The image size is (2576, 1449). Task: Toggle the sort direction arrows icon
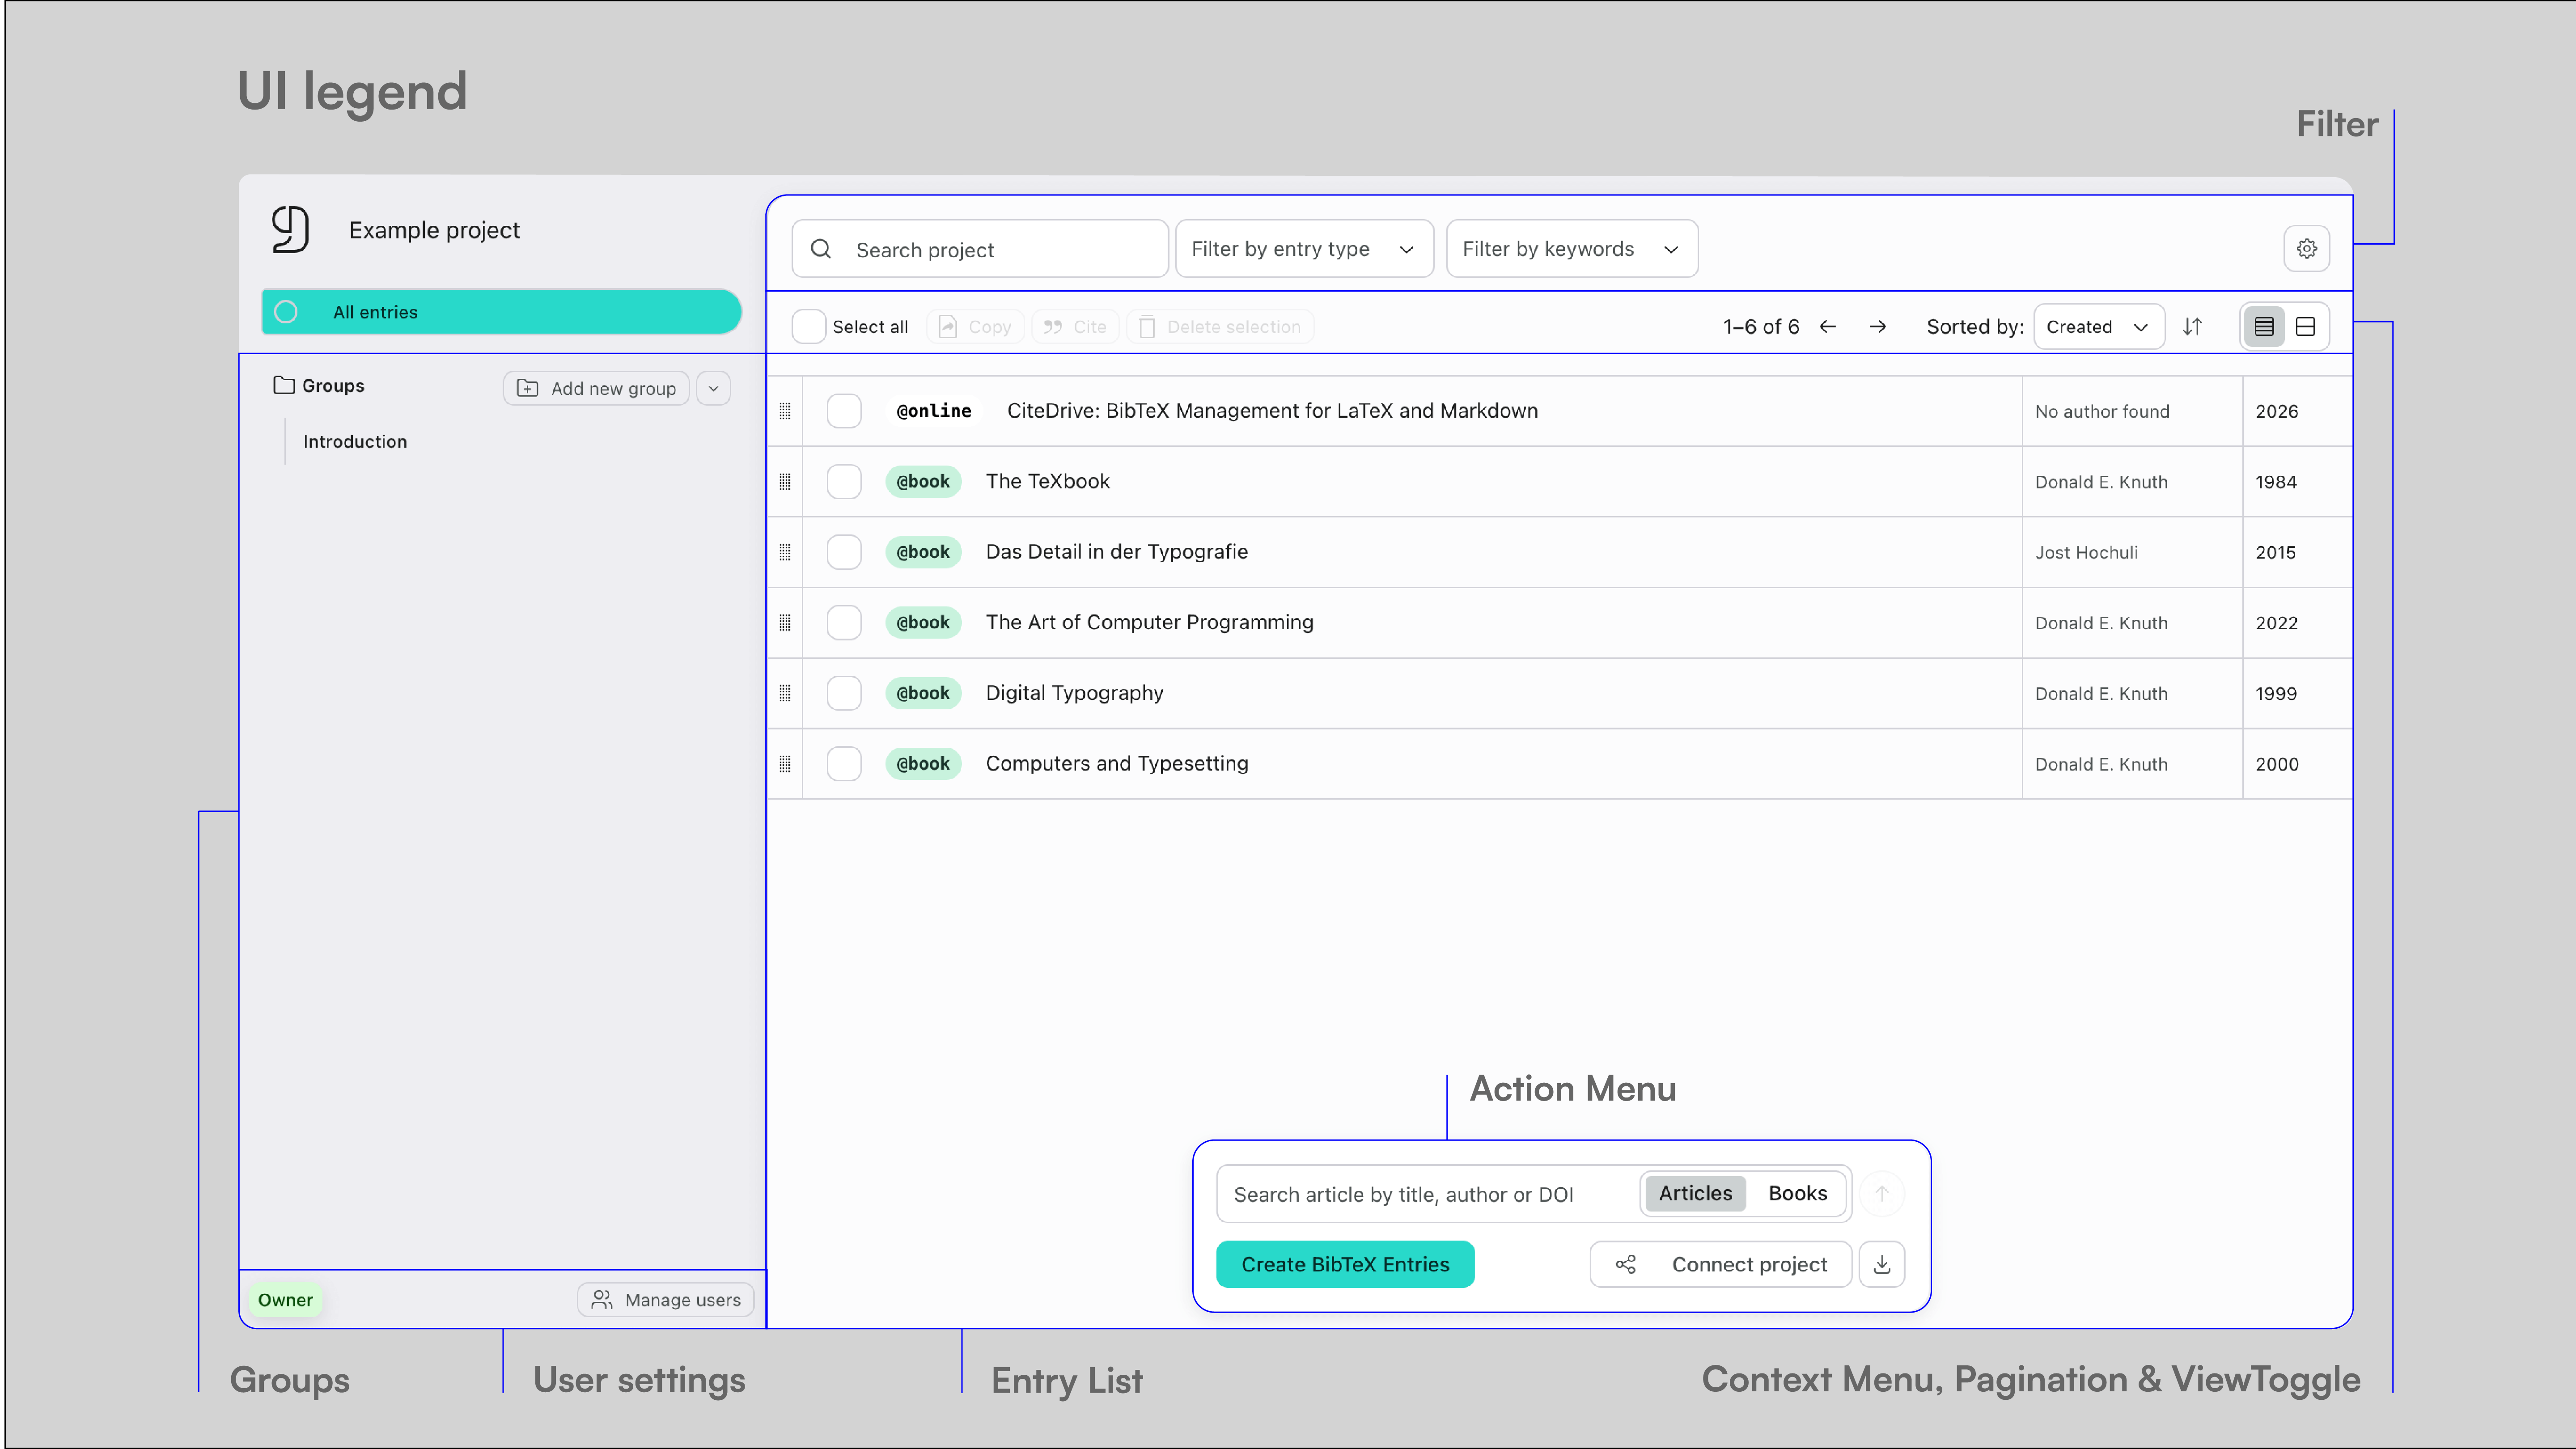[x=2192, y=327]
